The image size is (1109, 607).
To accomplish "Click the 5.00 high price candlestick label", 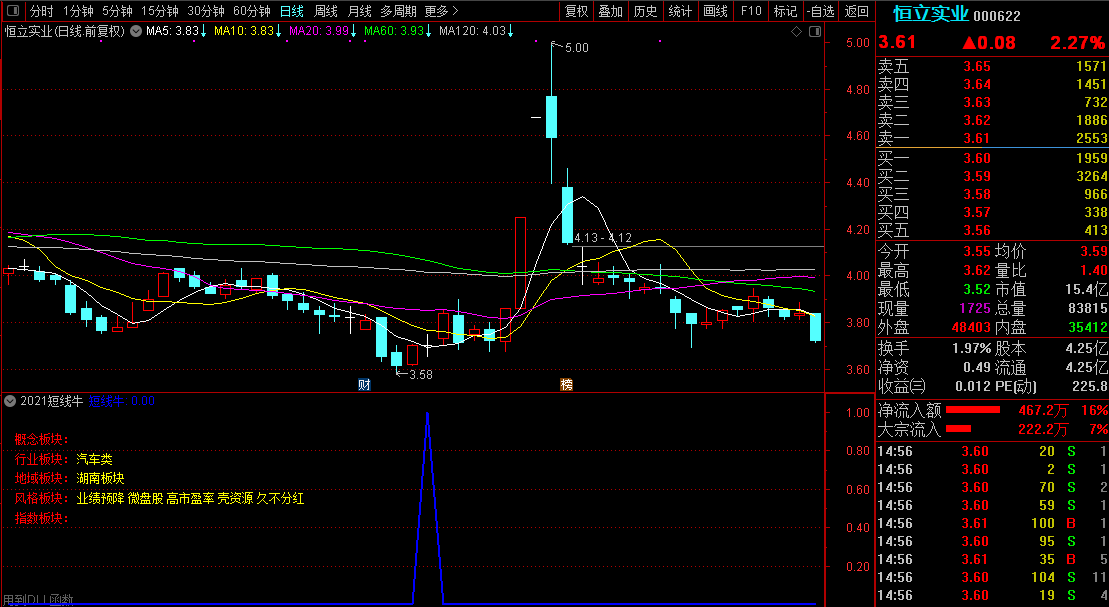I will [576, 47].
